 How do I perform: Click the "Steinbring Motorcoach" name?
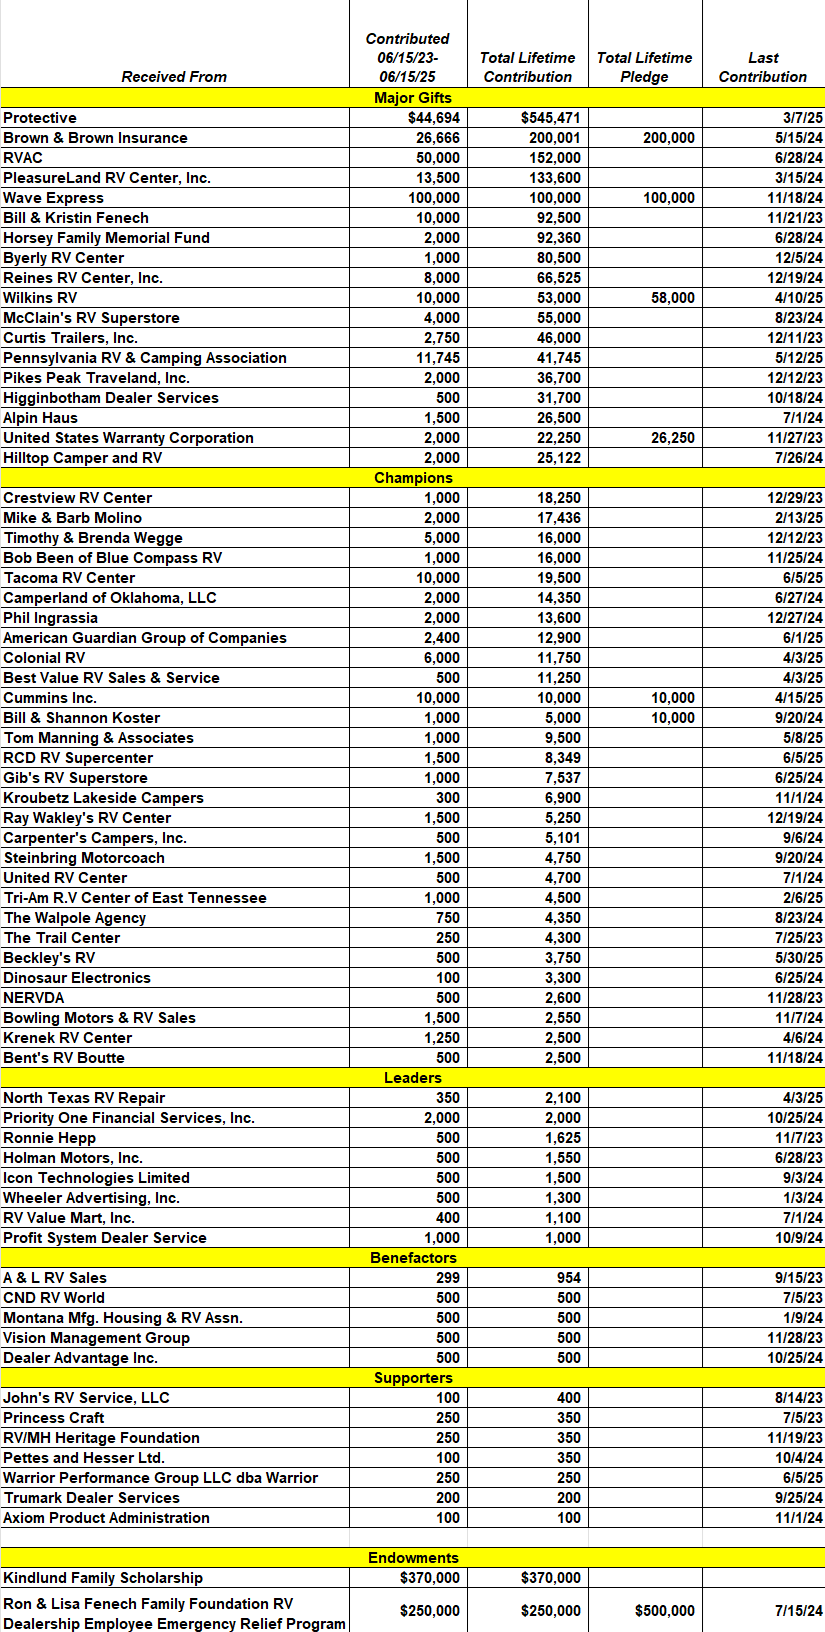[x=84, y=858]
